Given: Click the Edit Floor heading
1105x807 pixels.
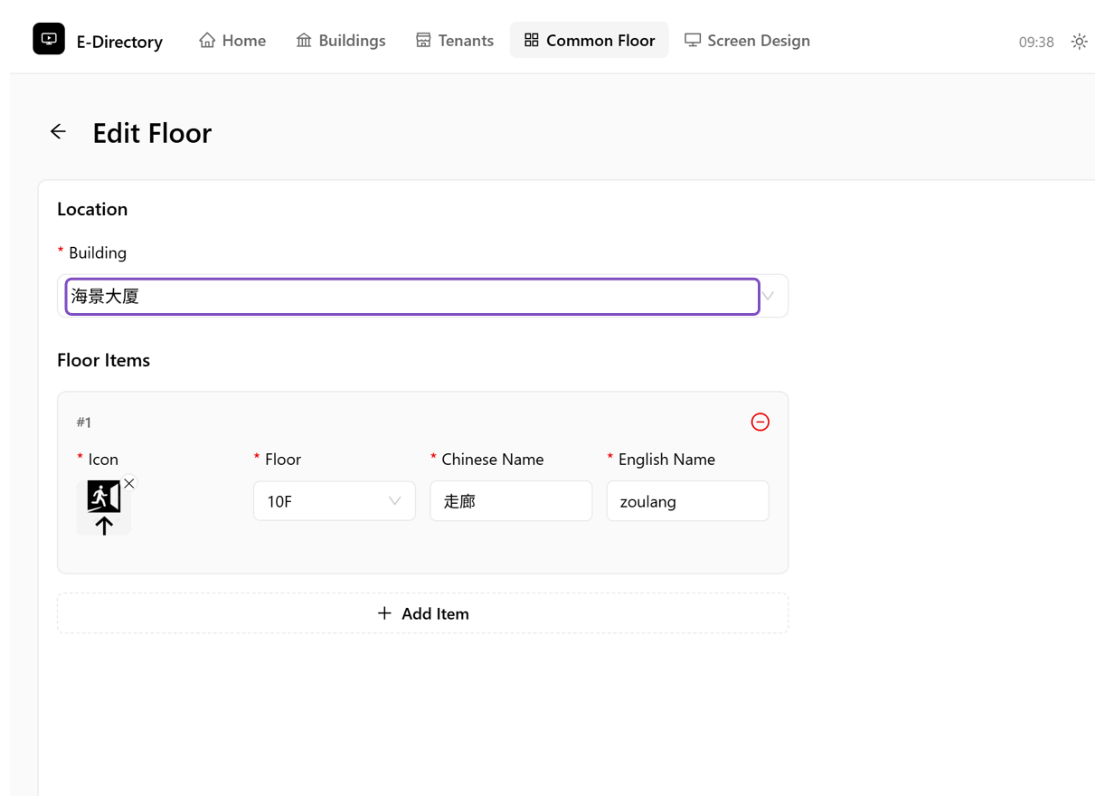Looking at the screenshot, I should click(152, 133).
